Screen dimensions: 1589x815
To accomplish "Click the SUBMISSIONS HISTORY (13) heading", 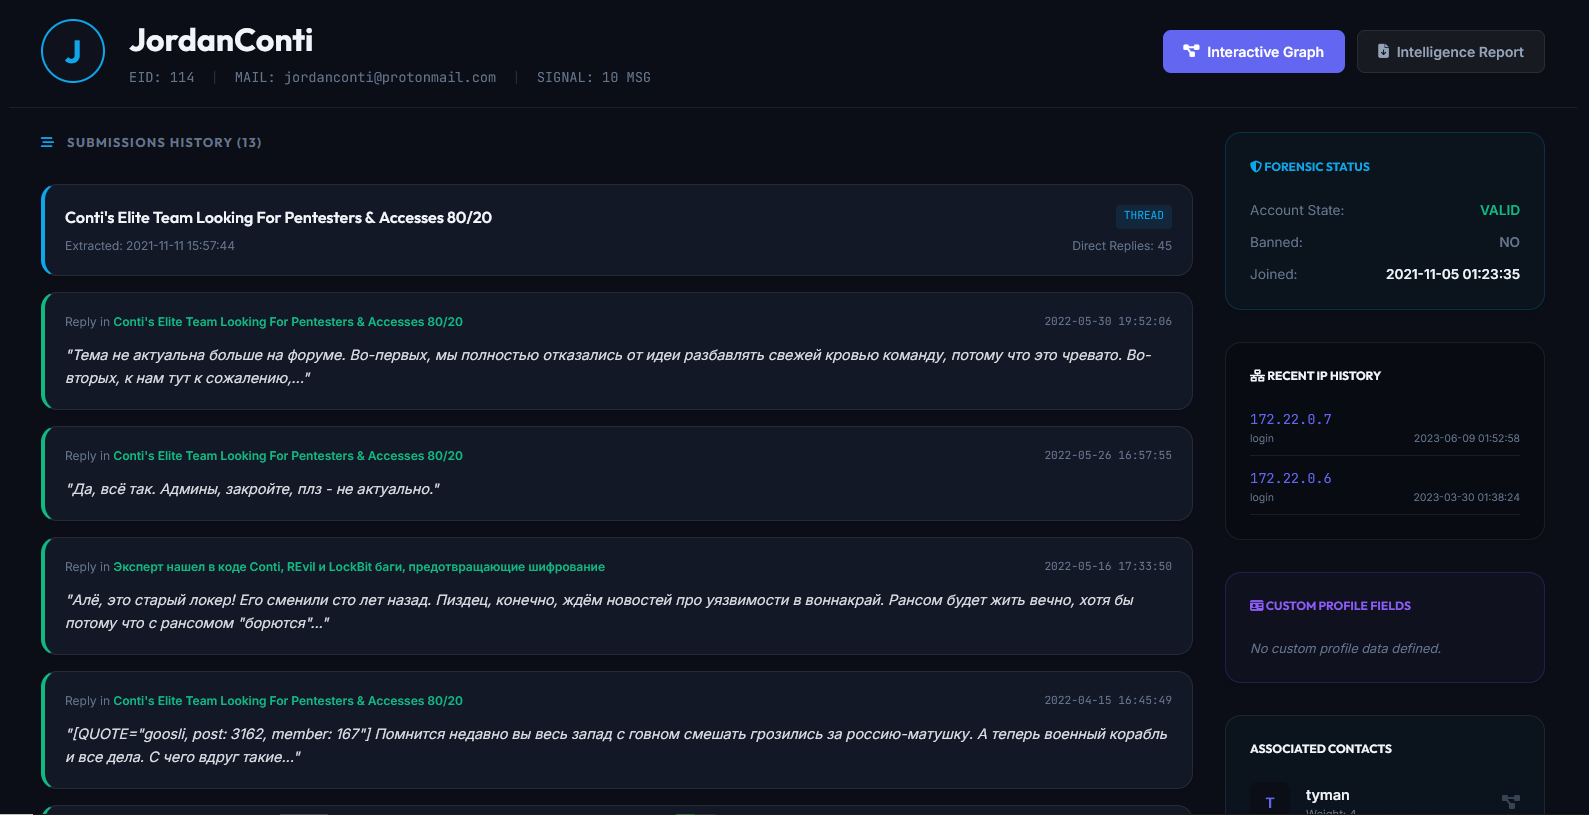I will [x=164, y=143].
